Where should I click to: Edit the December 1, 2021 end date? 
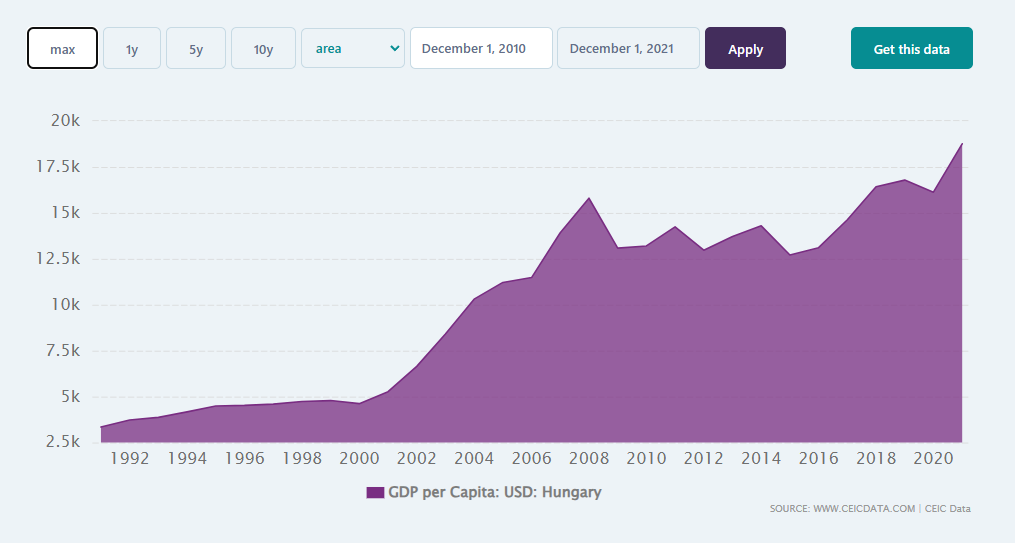coord(628,48)
